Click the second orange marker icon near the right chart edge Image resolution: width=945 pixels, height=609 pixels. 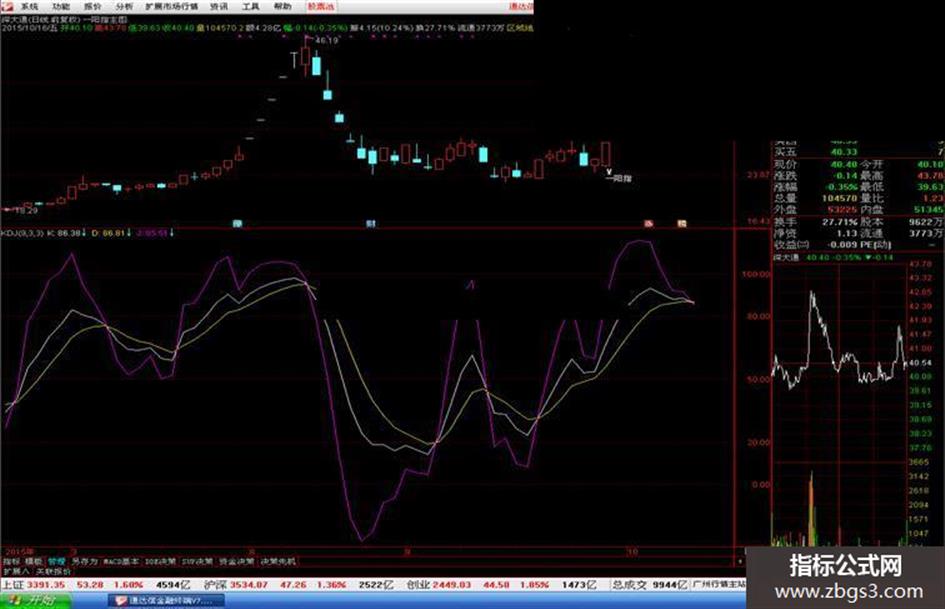pyautogui.click(x=682, y=224)
